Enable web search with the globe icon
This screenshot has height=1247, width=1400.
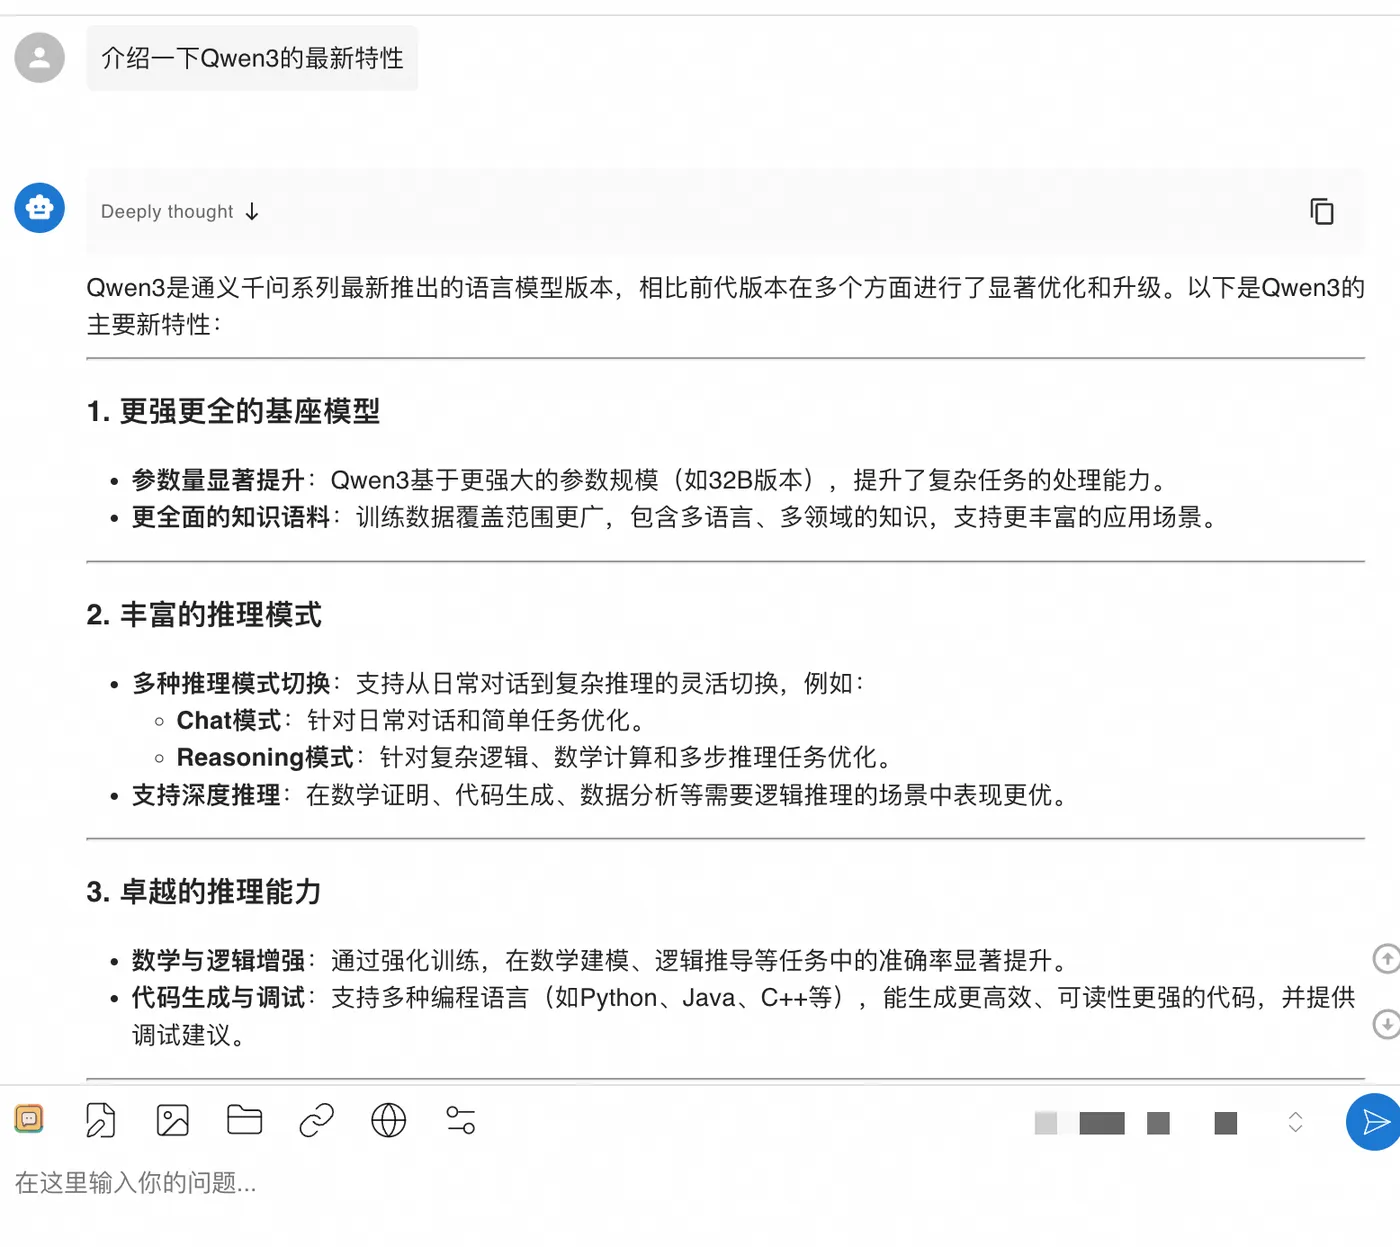pyautogui.click(x=389, y=1120)
